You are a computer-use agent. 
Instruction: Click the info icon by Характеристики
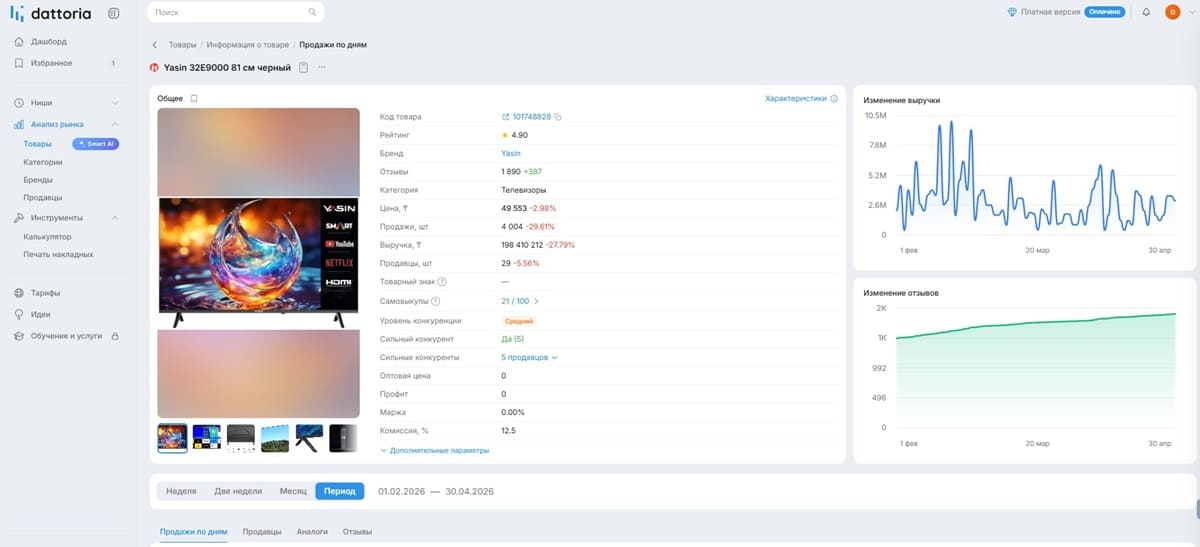tap(834, 98)
